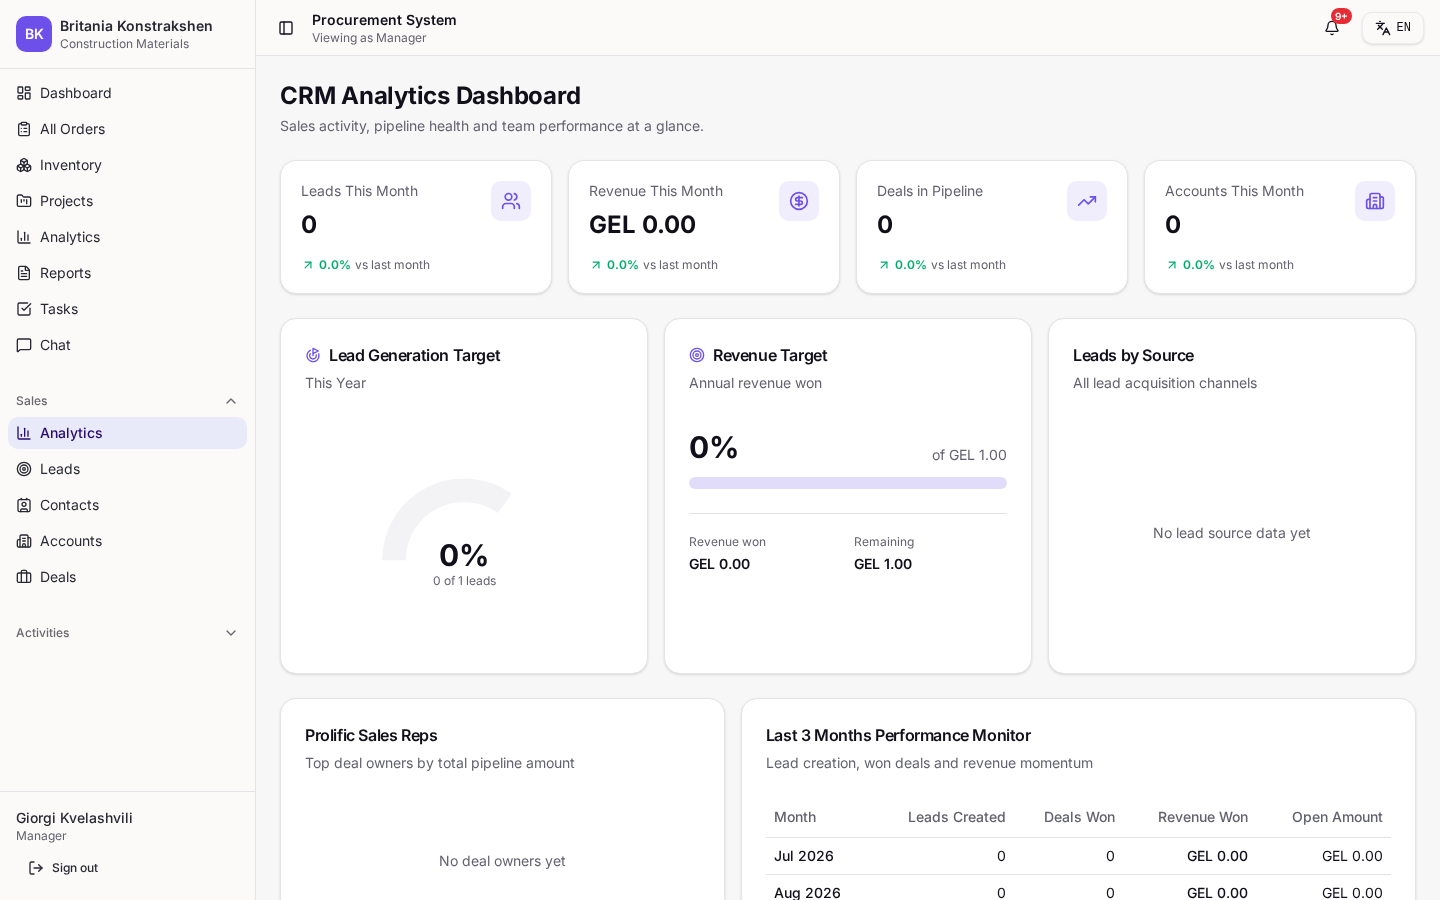The height and width of the screenshot is (900, 1440).
Task: Open the notifications bell
Action: point(1332,28)
